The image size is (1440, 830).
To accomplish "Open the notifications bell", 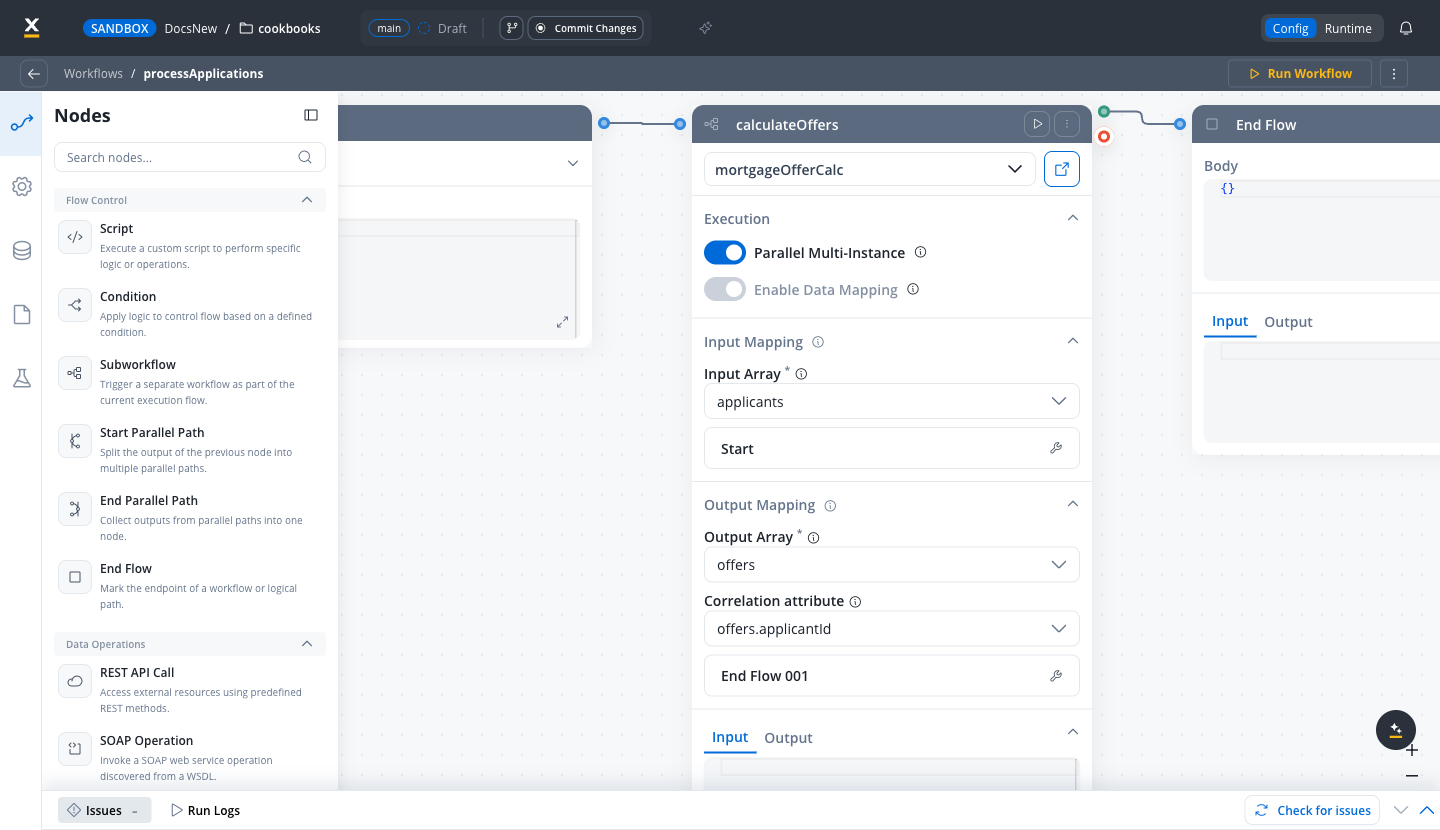I will click(1406, 28).
